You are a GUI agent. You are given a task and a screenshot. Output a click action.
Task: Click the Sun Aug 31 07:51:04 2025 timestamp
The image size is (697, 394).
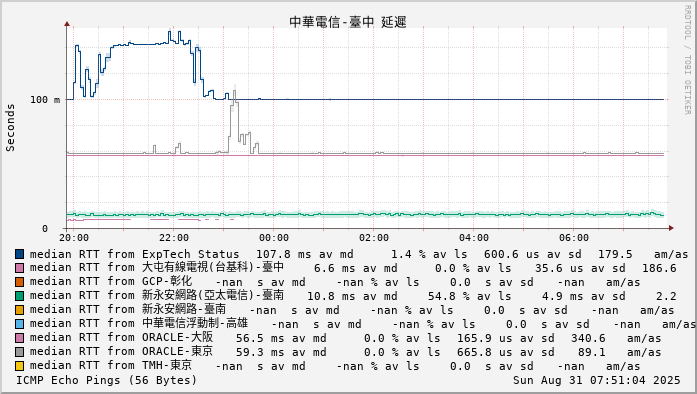597,380
